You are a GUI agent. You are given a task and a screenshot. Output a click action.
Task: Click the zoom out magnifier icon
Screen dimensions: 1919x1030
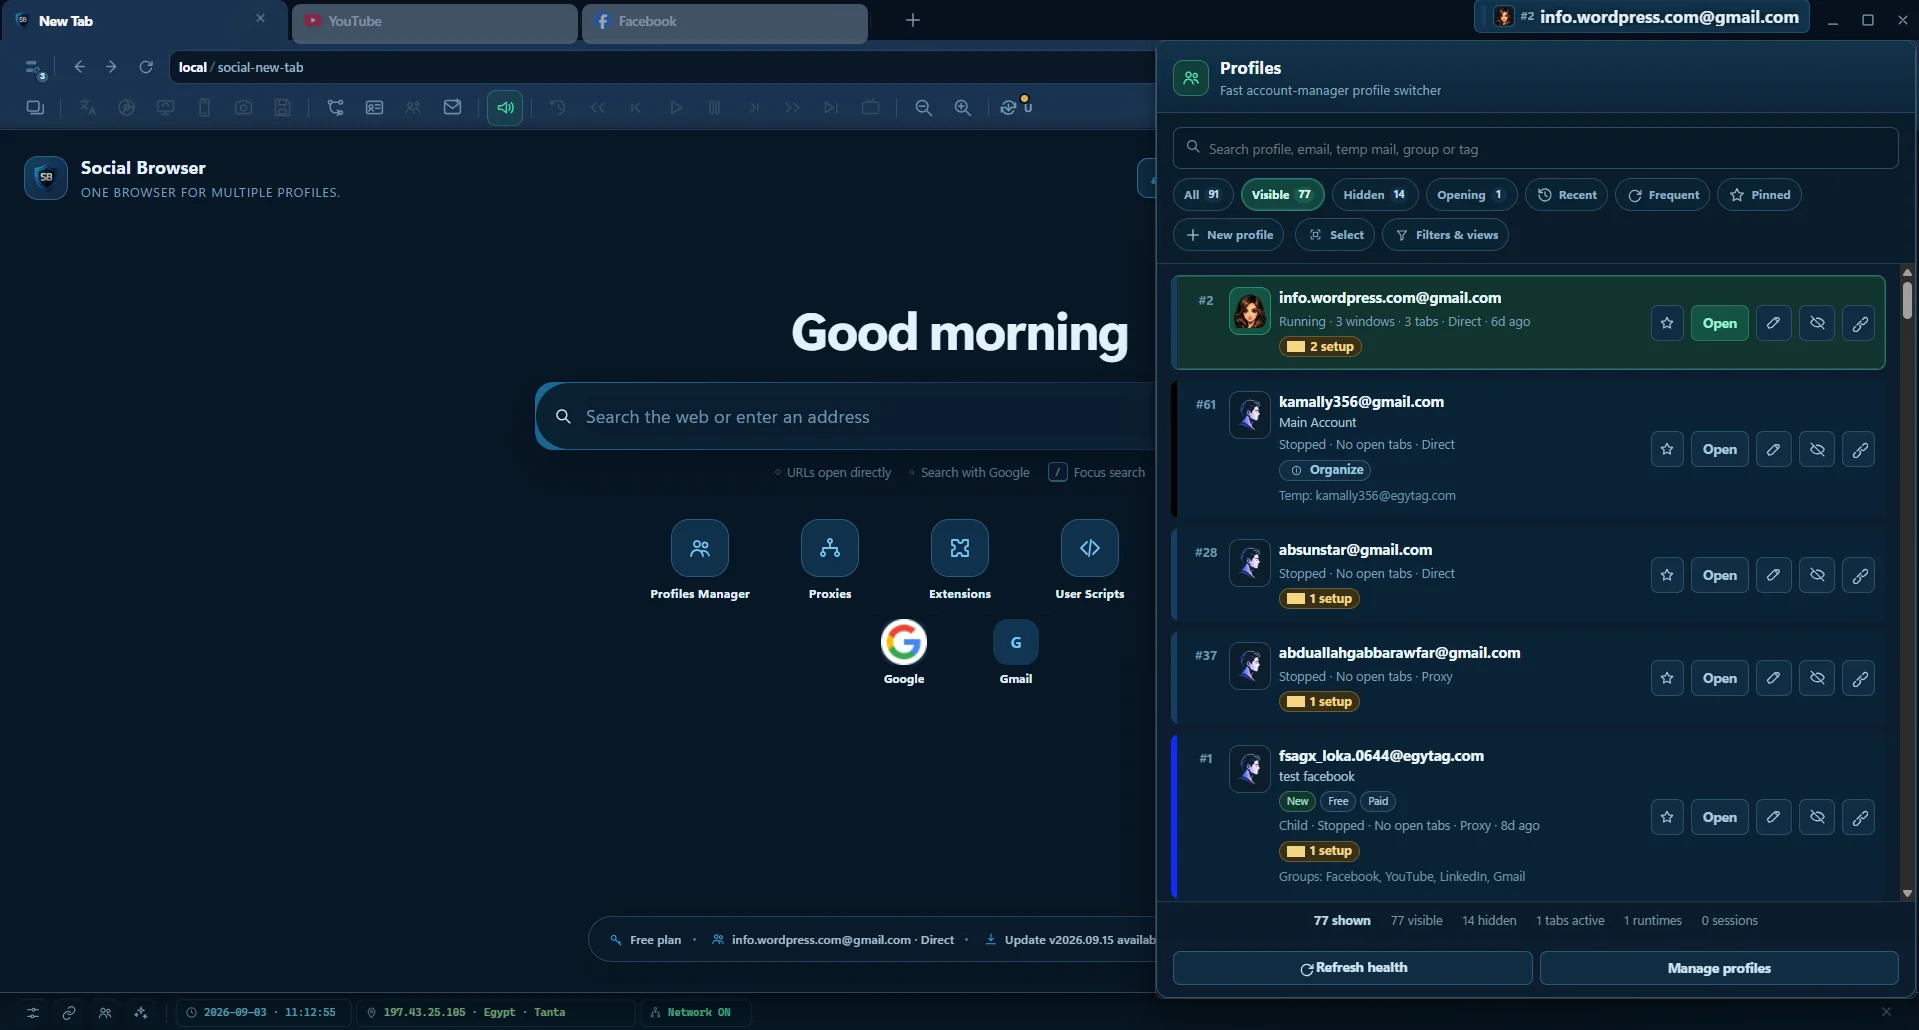click(924, 108)
